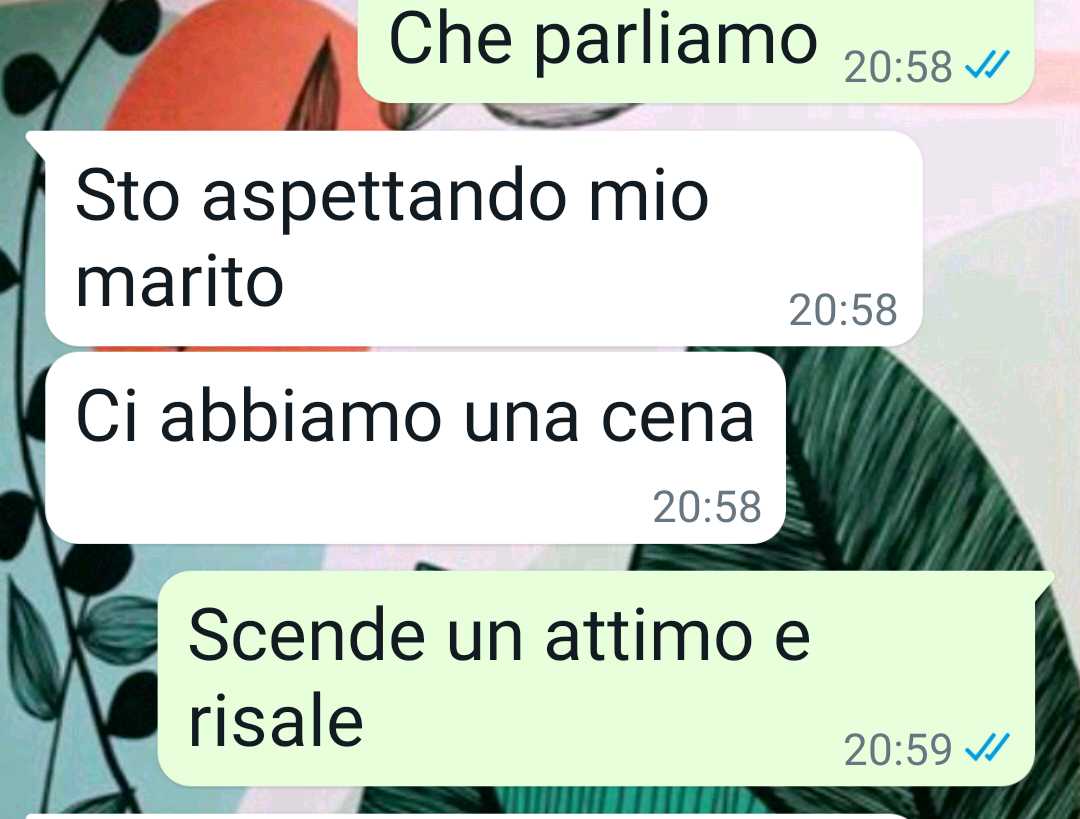1080x819 pixels.
Task: Click the 20:58 timestamp under 'marito' message
Action: (843, 310)
